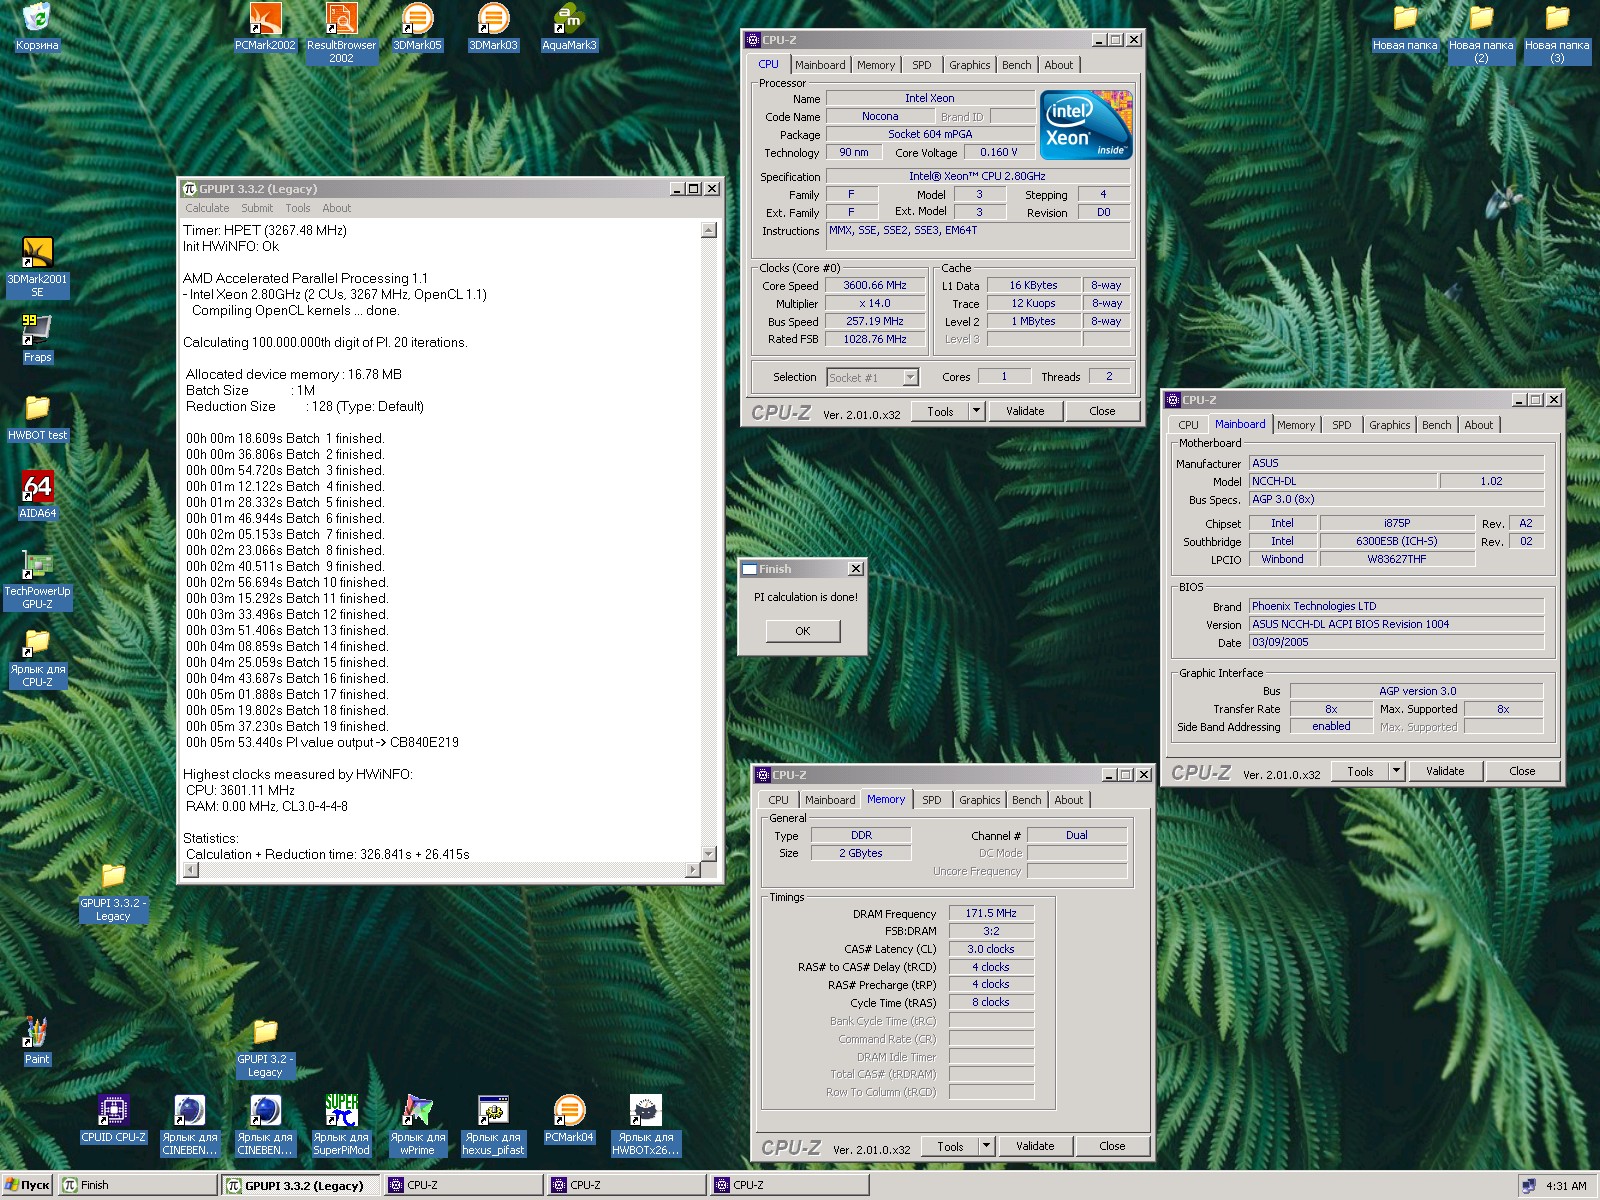Open the Submit menu in GPUPI

pyautogui.click(x=257, y=208)
